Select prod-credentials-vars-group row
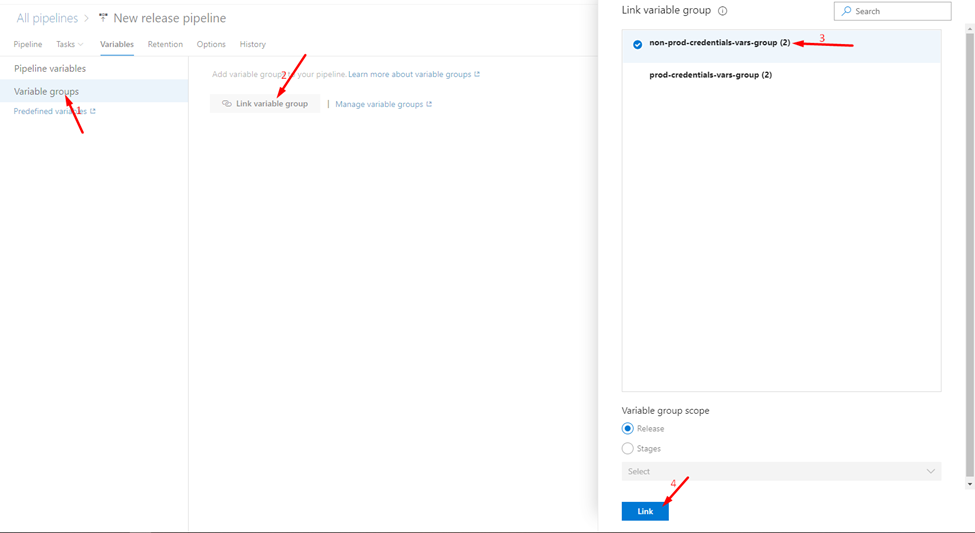Screen dimensions: 975x533 tap(781, 75)
